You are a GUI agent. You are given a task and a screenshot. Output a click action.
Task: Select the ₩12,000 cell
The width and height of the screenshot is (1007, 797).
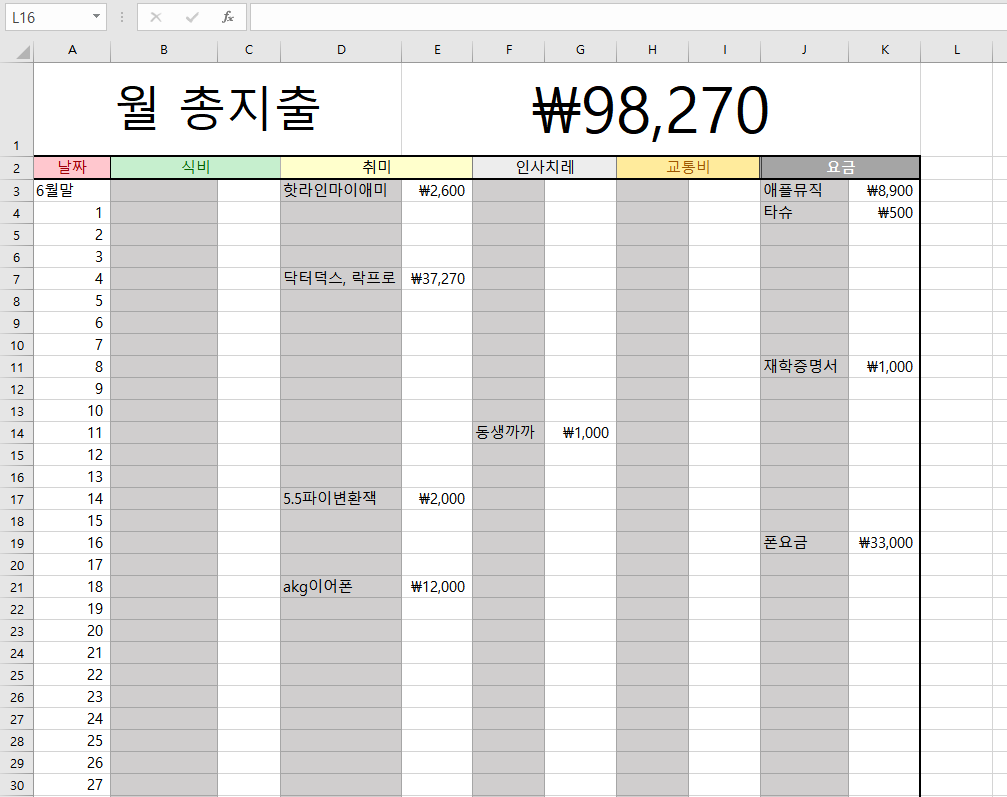[437, 587]
